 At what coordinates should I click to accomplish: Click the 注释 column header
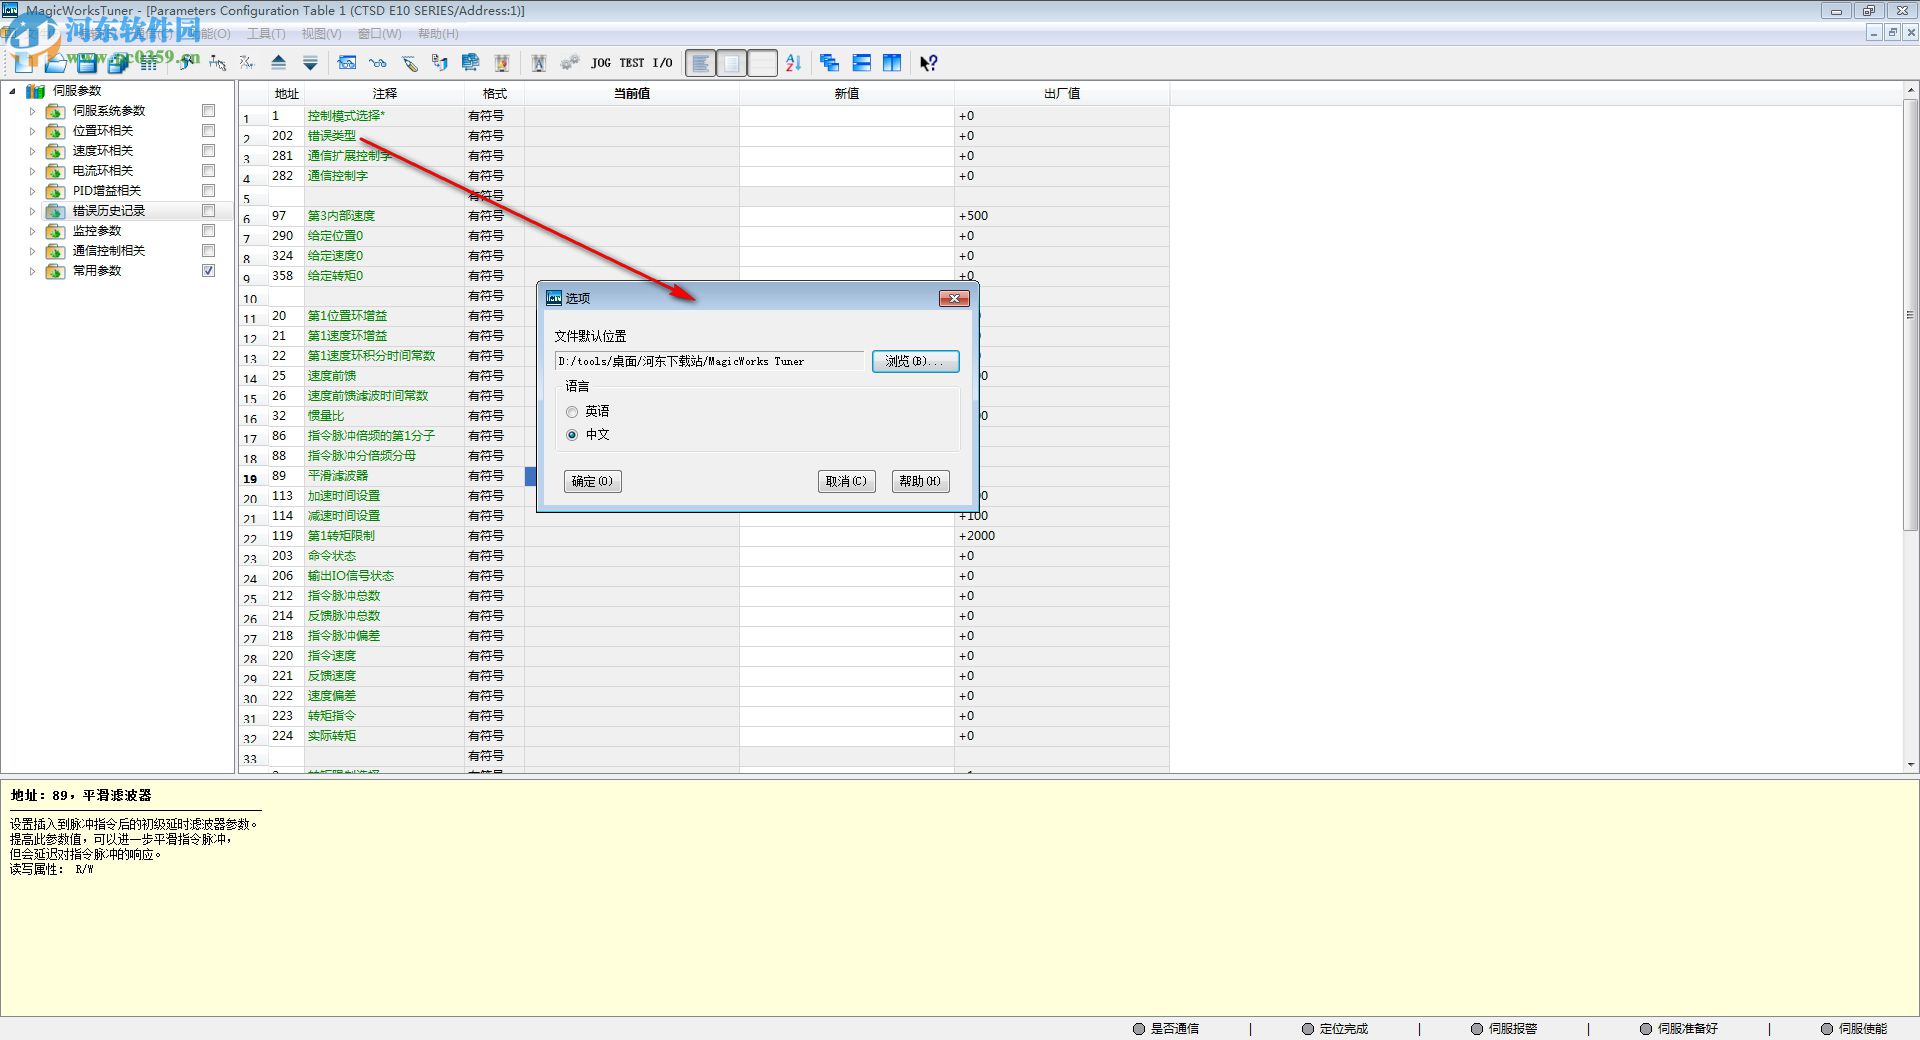[x=385, y=93]
